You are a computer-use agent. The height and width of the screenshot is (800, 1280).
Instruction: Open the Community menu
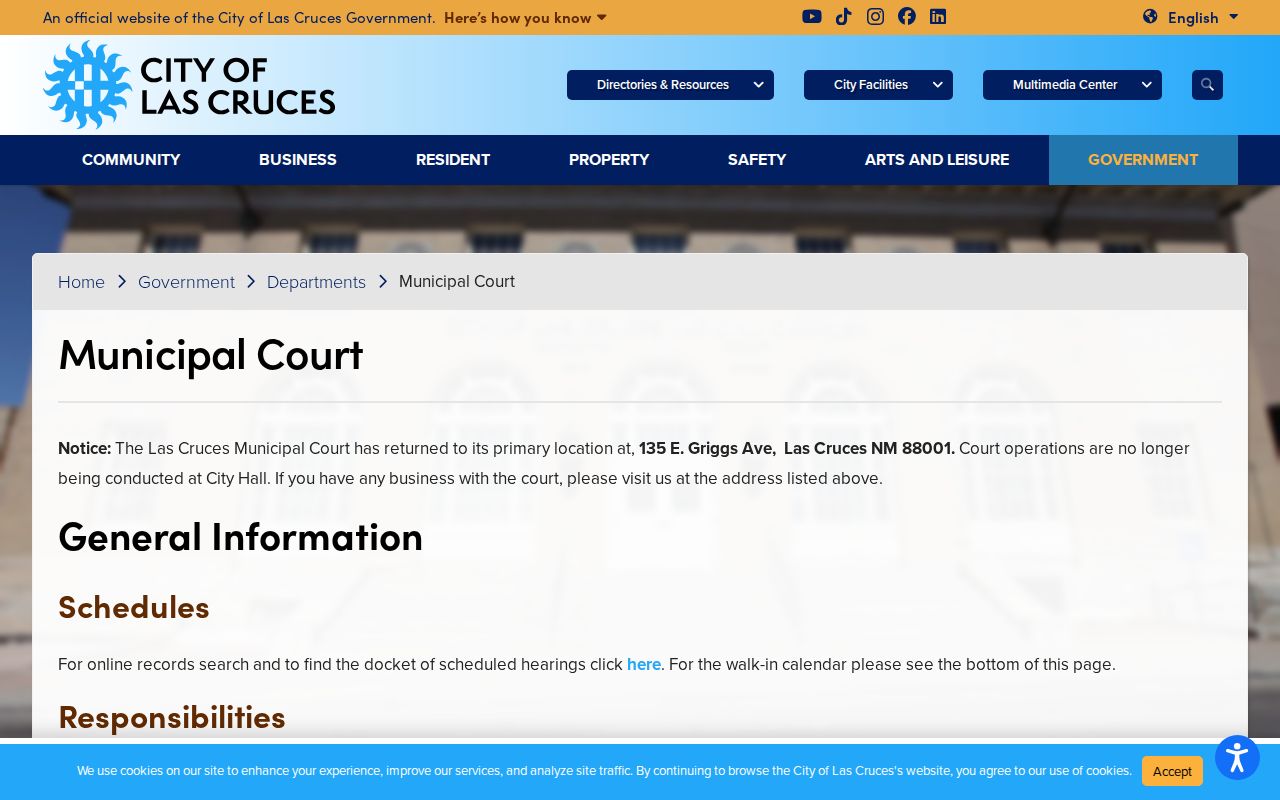click(131, 160)
